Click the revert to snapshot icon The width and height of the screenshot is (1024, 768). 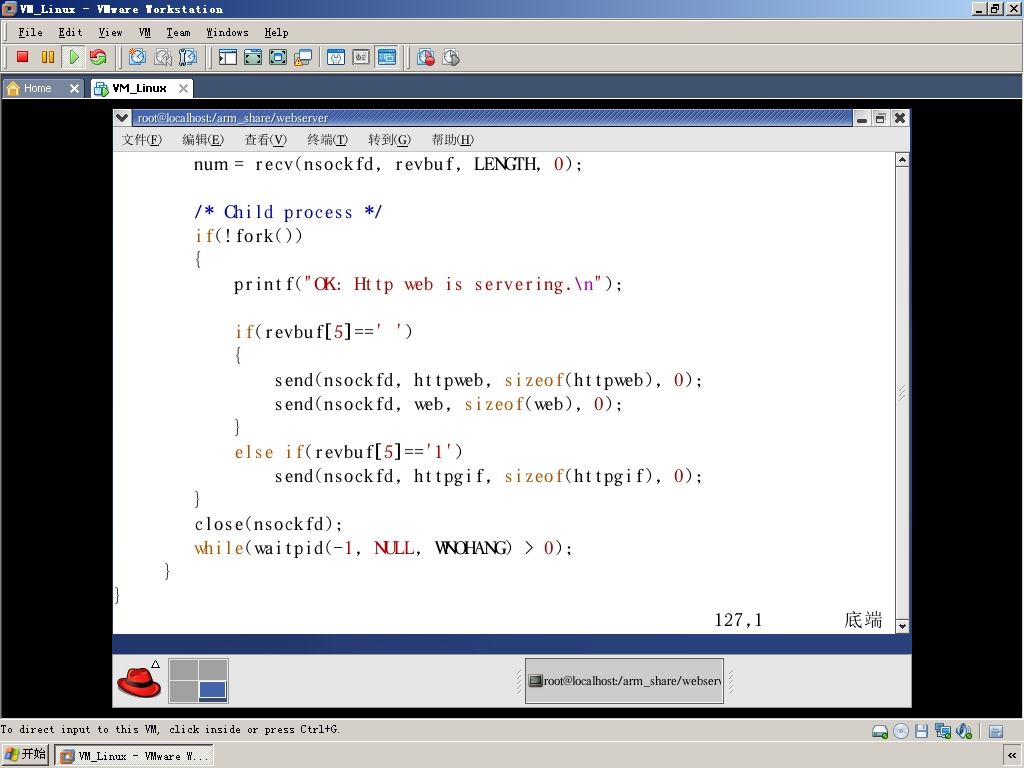163,57
